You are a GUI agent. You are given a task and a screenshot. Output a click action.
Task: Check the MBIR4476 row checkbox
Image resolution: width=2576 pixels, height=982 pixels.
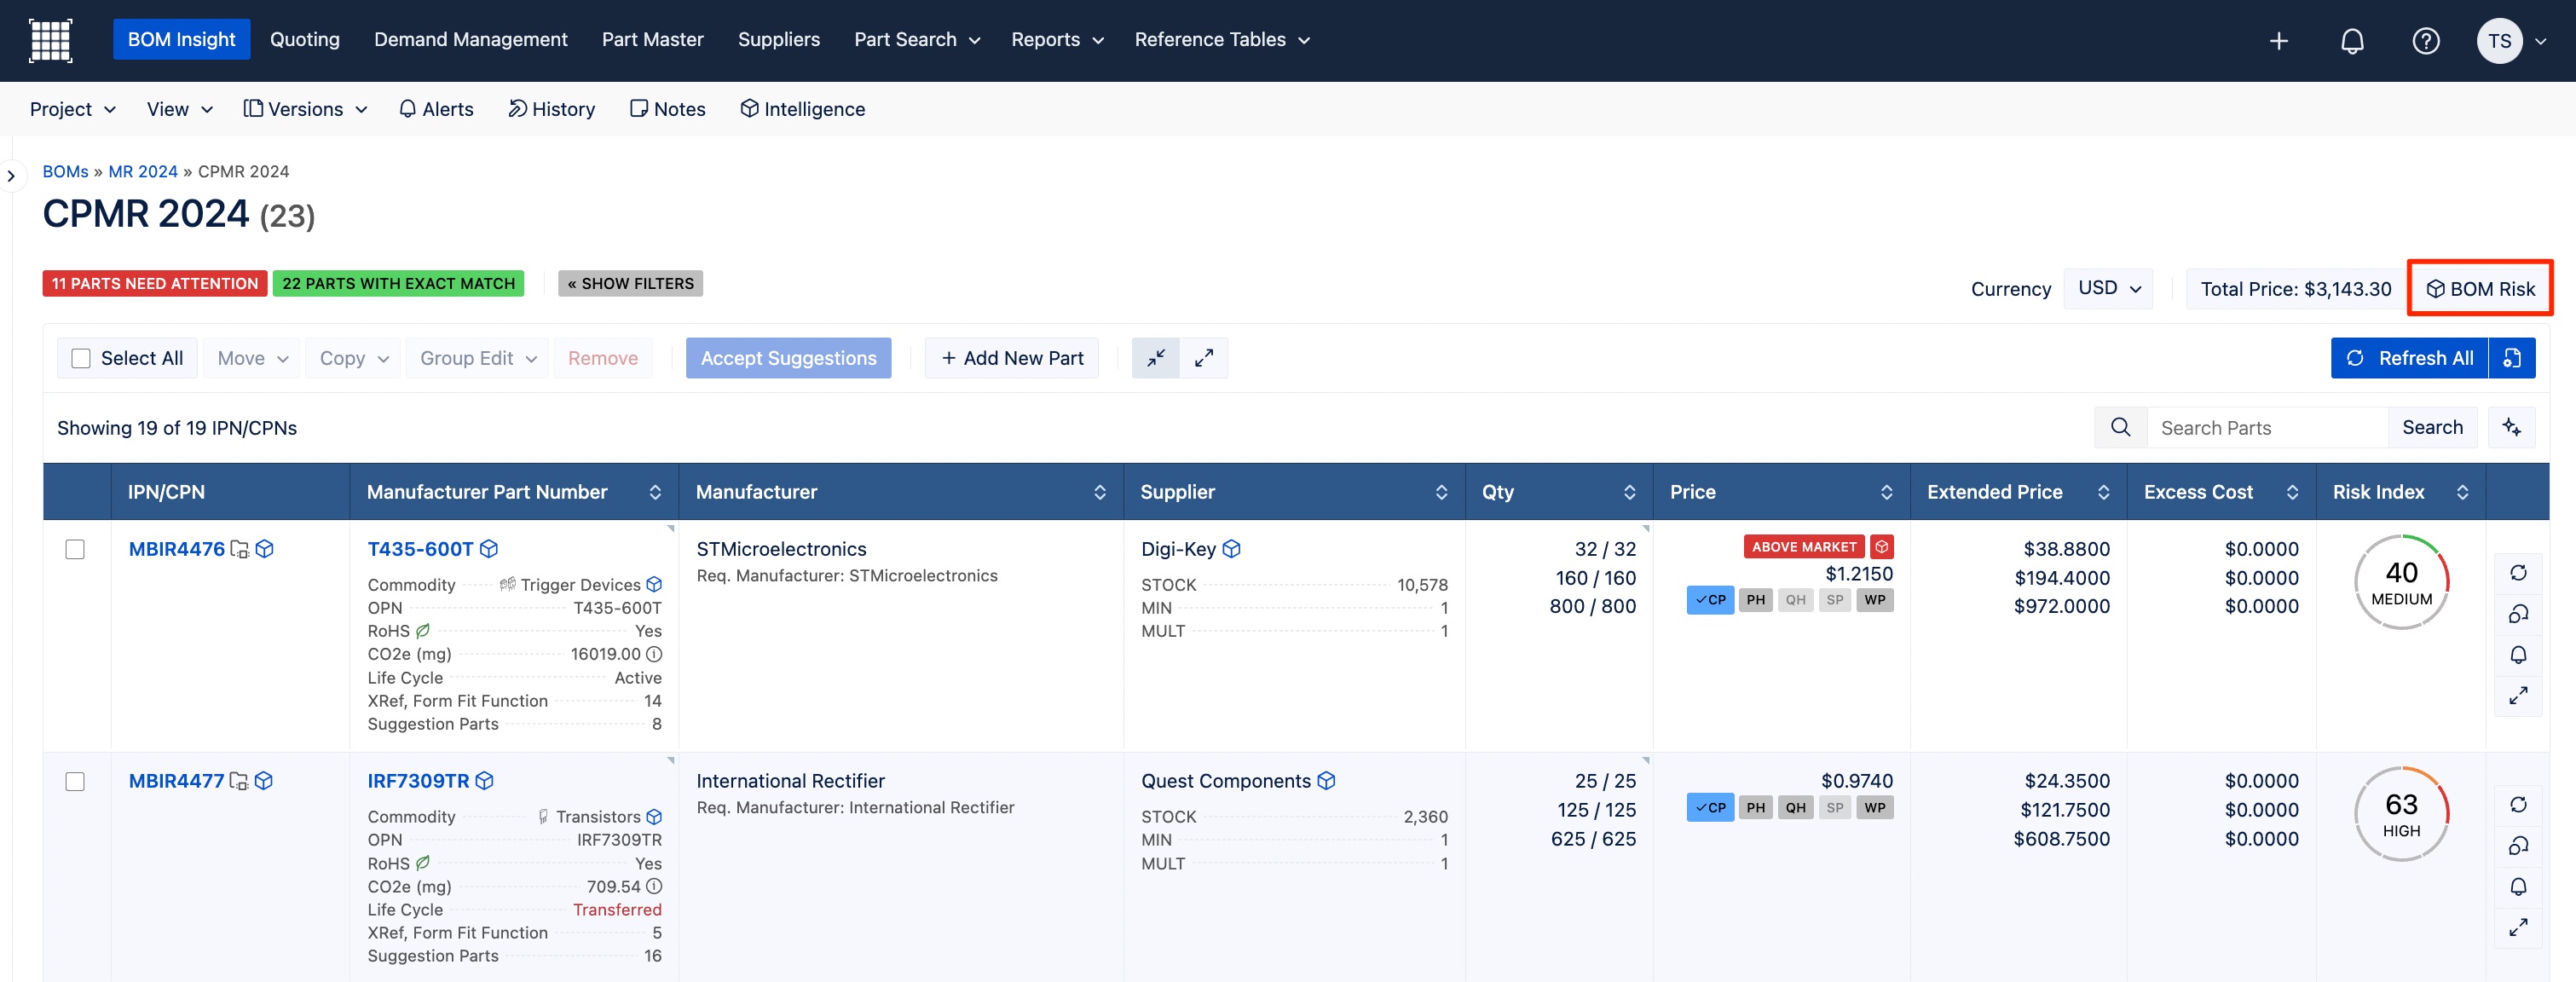(75, 549)
